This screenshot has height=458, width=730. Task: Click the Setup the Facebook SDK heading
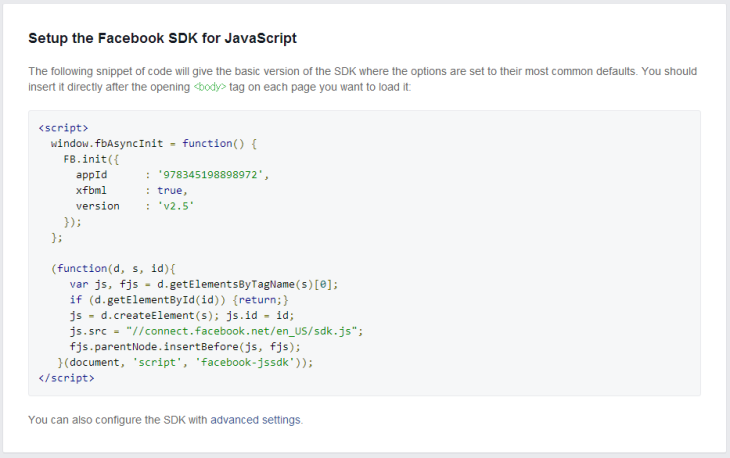[x=162, y=39]
